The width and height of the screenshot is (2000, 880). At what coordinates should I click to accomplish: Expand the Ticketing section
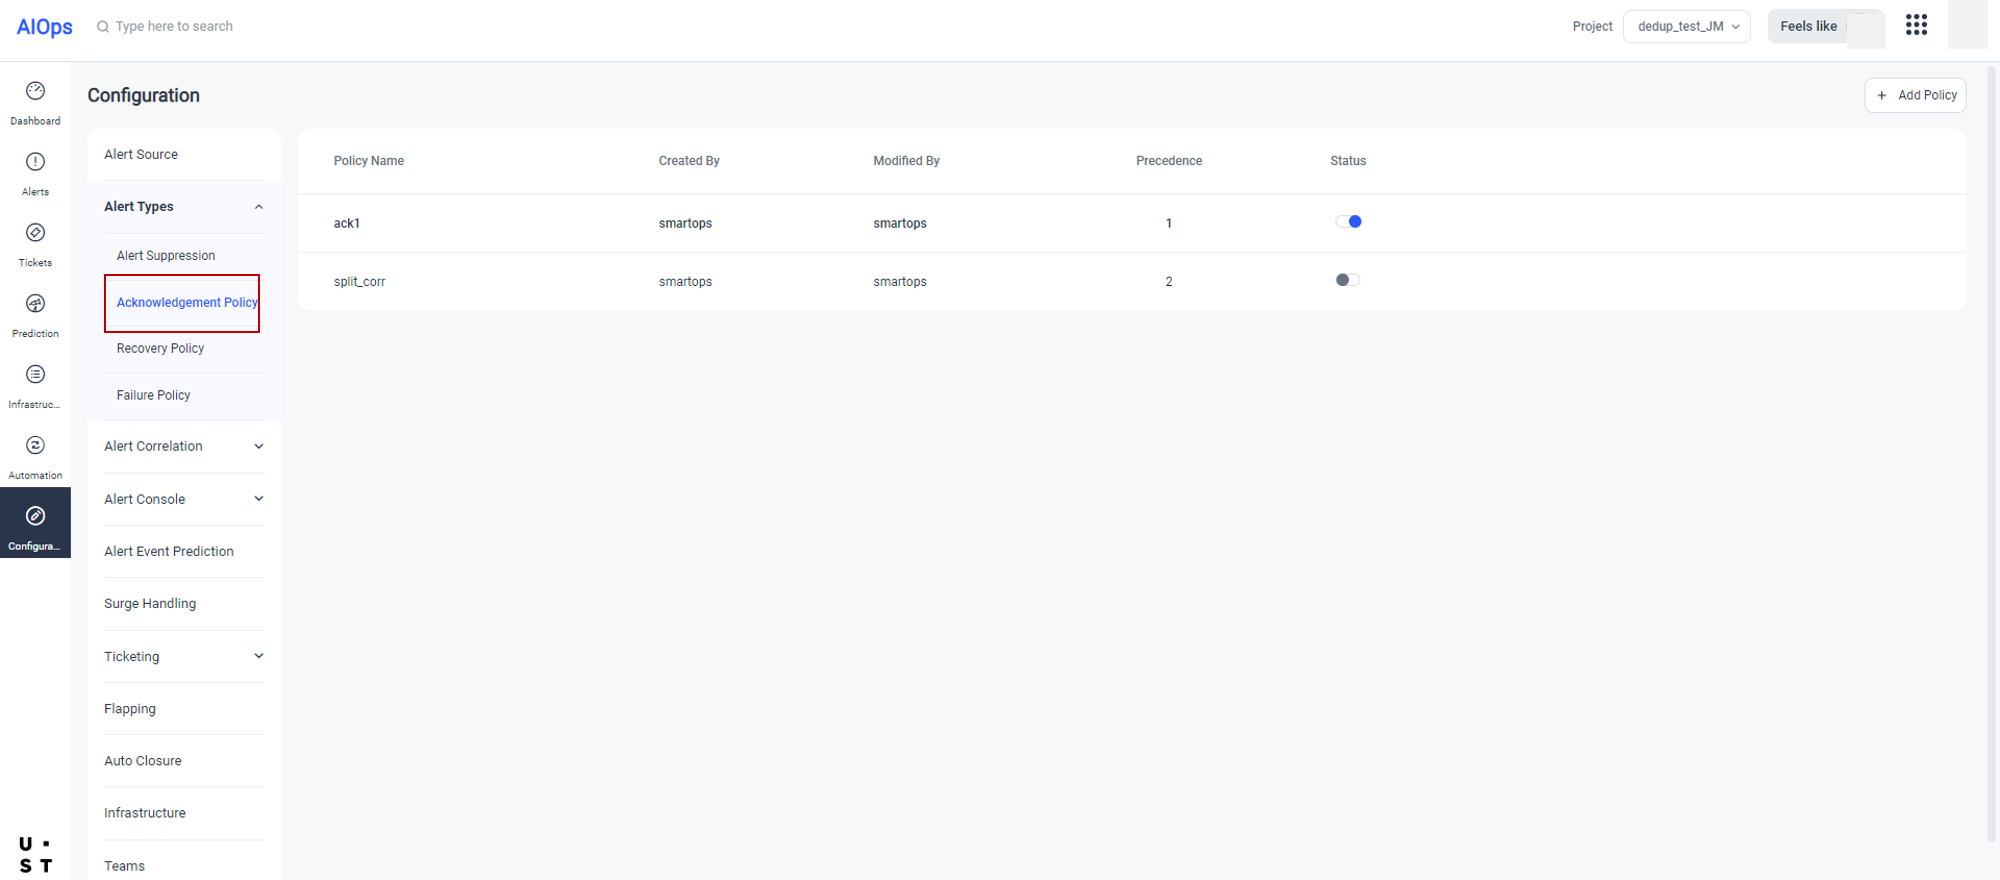(258, 657)
